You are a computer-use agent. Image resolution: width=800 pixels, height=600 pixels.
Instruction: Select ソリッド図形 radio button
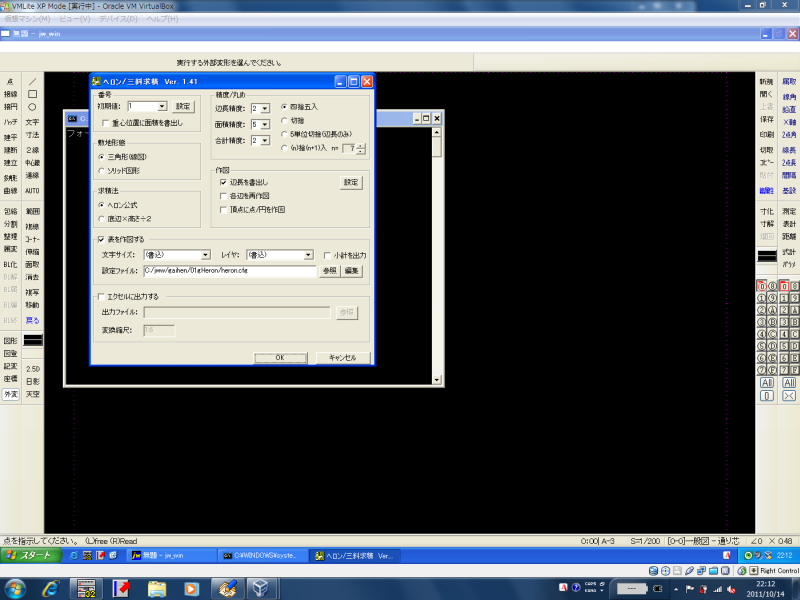[102, 171]
